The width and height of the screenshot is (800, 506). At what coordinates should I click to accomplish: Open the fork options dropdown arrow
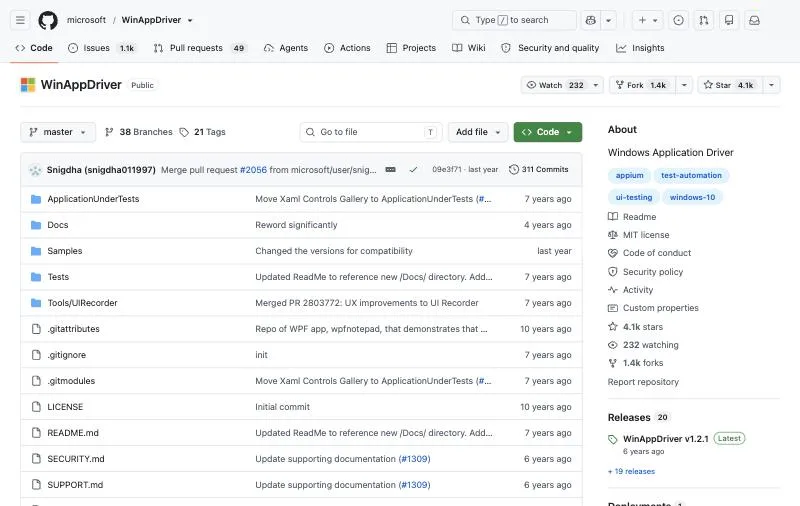(x=684, y=85)
